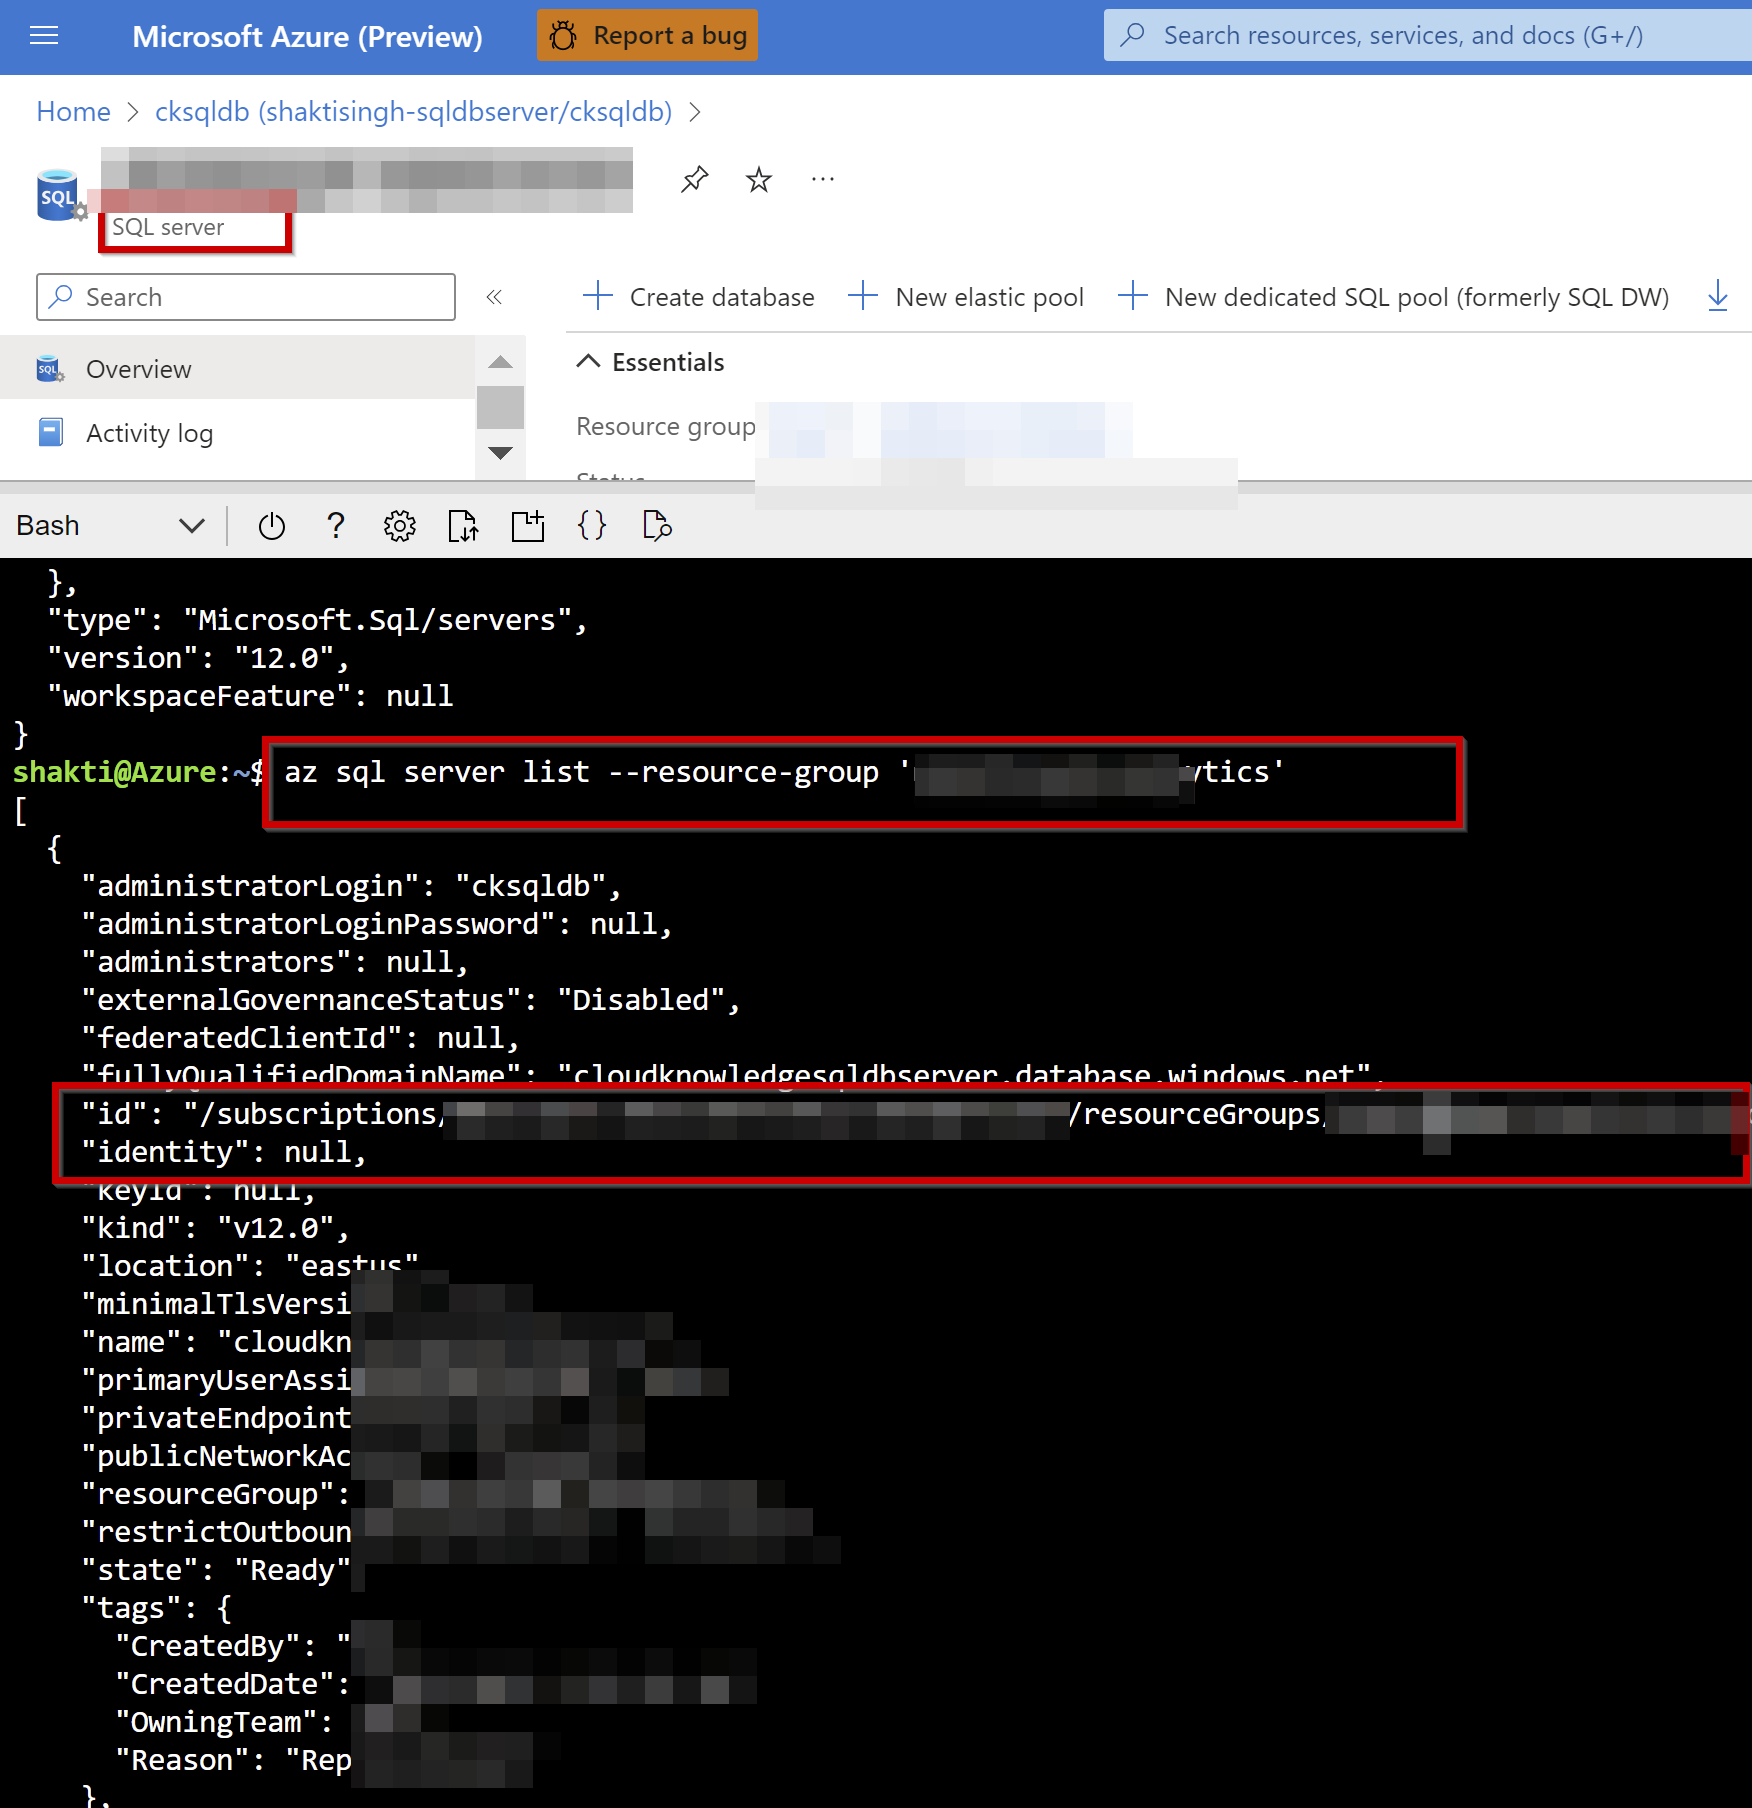Open the portal hamburger menu
The height and width of the screenshot is (1808, 1752).
(x=43, y=35)
